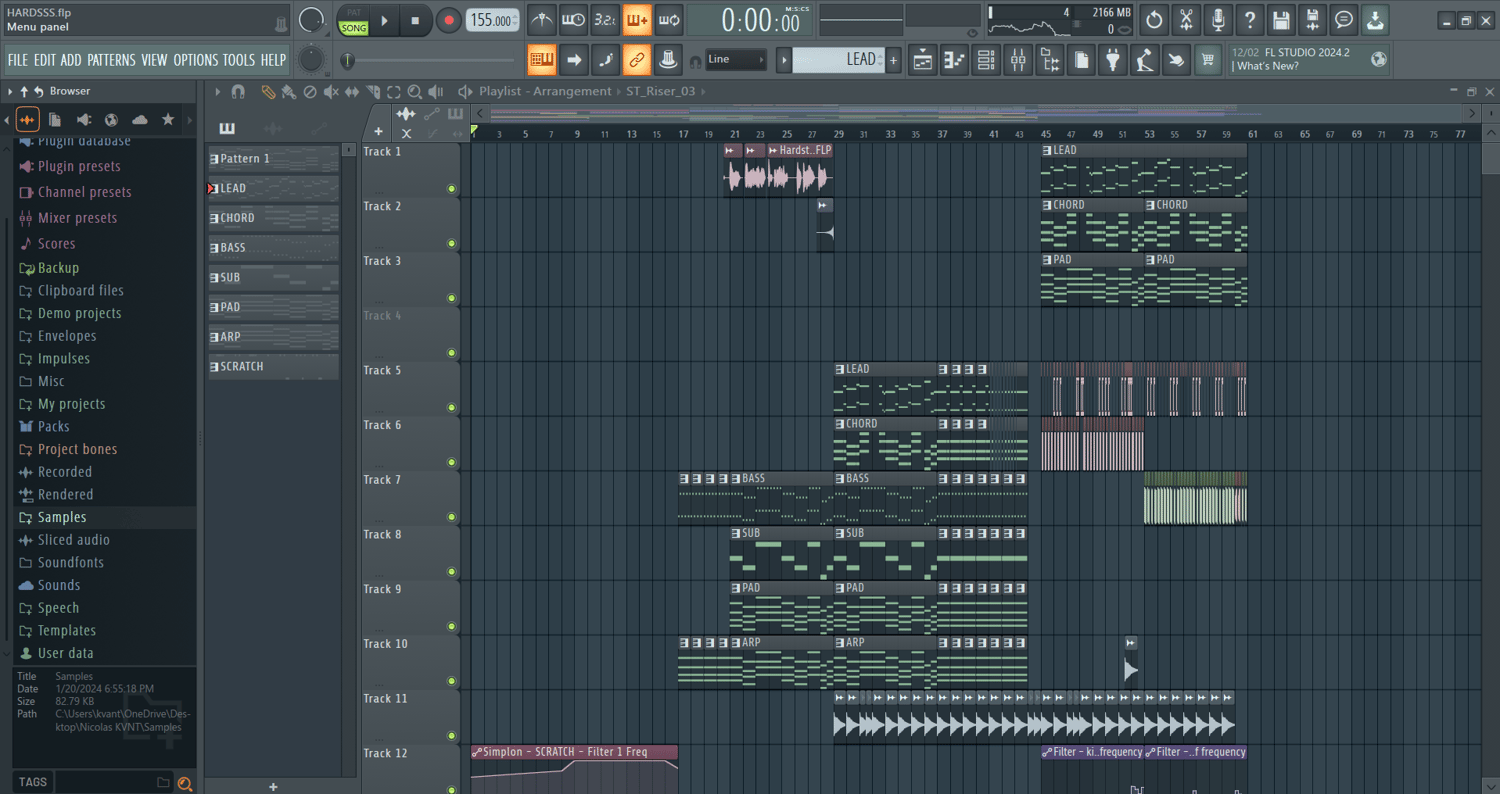This screenshot has width=1500, height=794.
Task: Open the tempo tapper icon
Action: click(x=1144, y=60)
